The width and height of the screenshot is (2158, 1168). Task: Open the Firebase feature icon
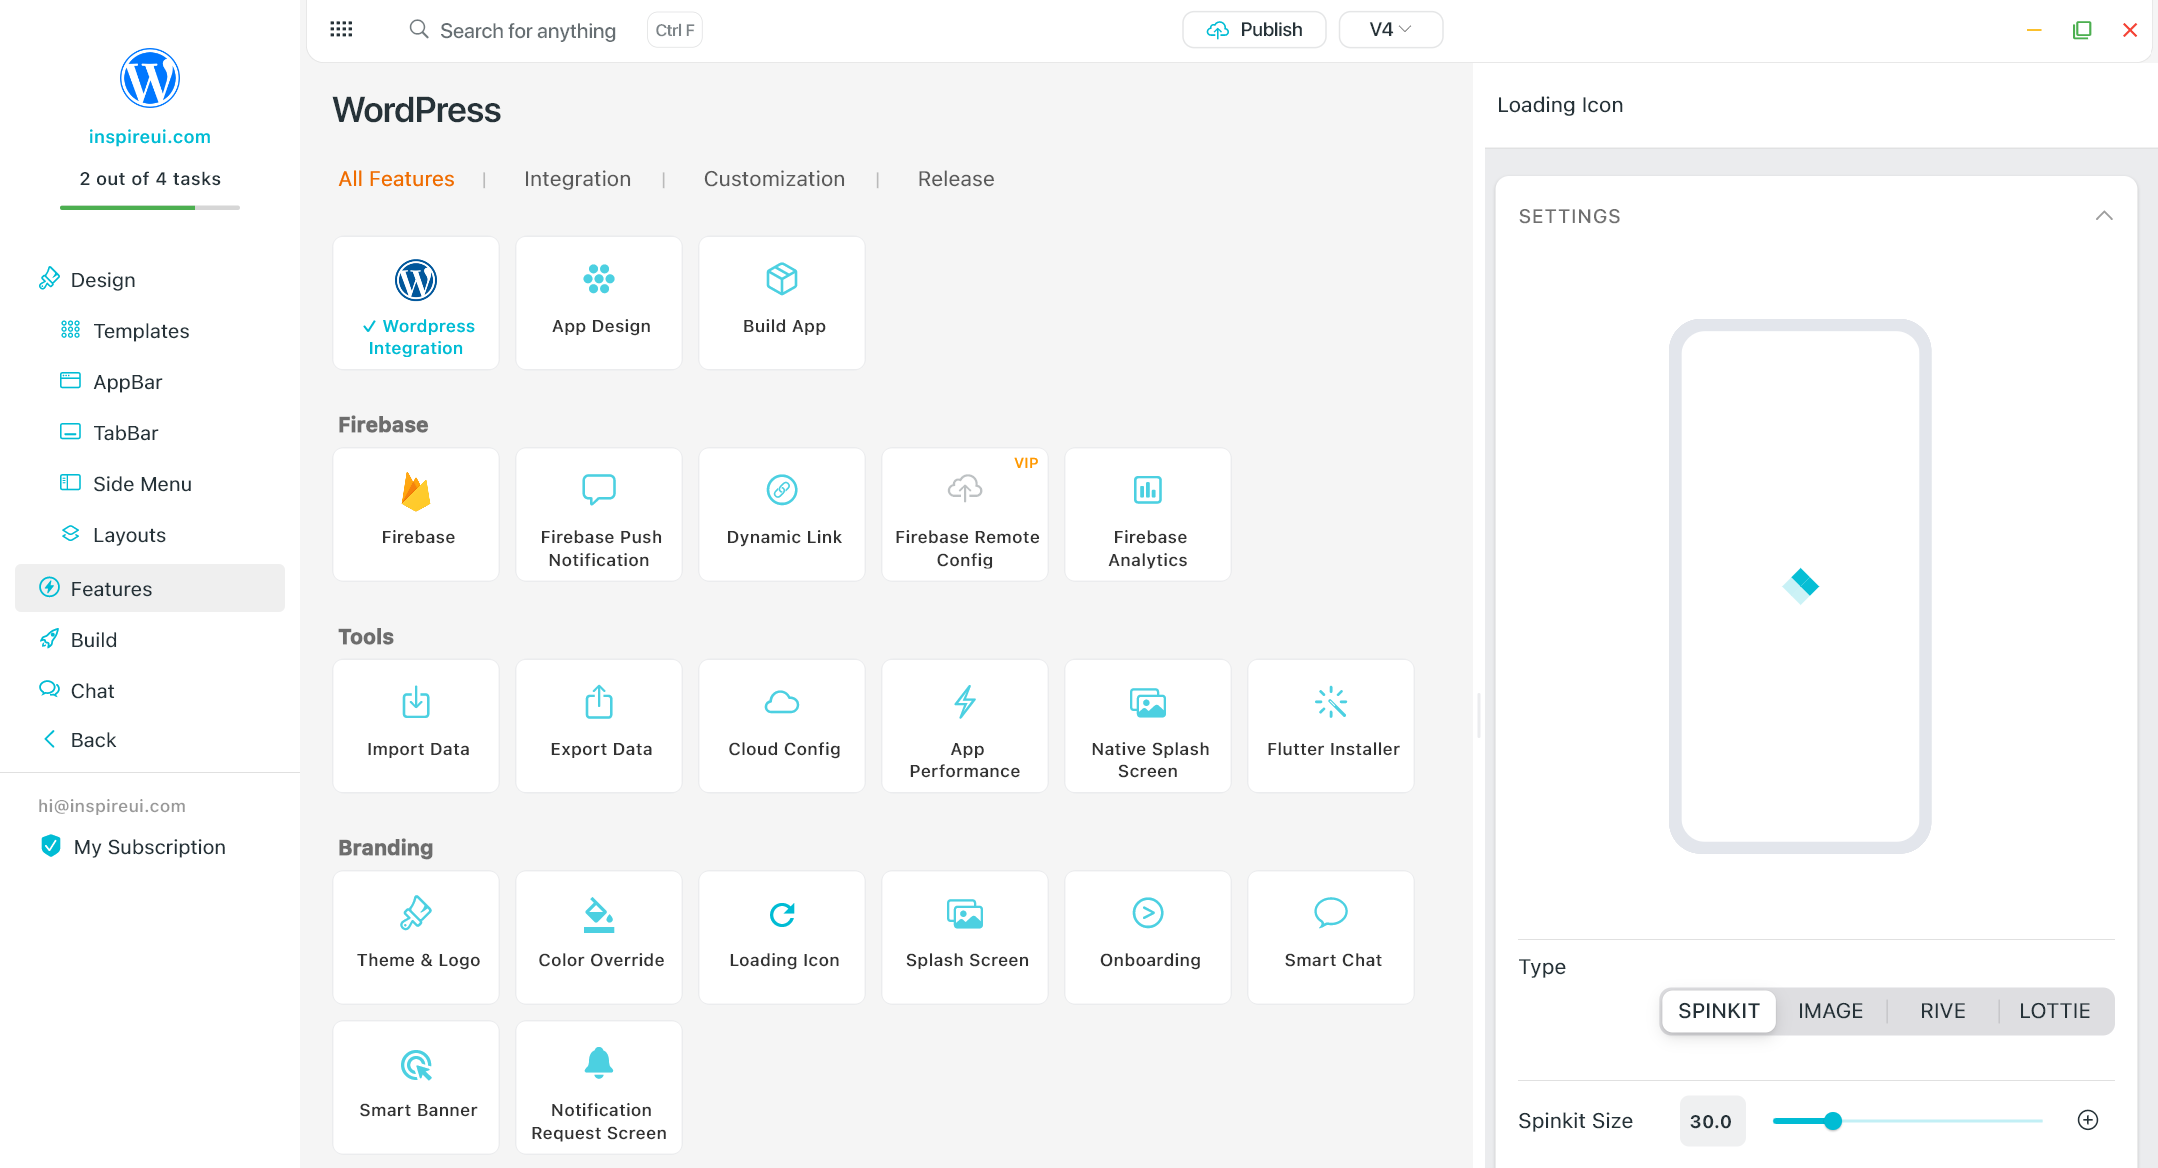416,491
